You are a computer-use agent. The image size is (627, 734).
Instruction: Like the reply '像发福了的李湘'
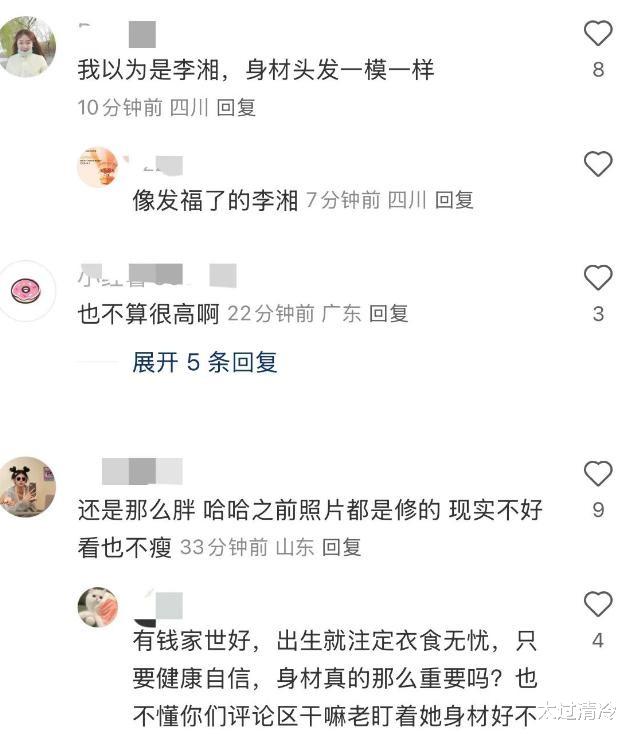click(x=598, y=164)
